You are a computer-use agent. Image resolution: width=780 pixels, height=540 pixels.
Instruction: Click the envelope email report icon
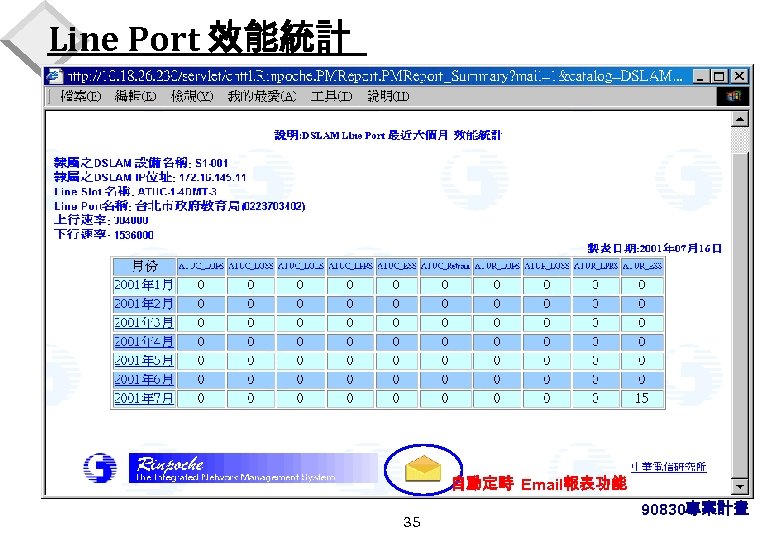pos(423,469)
